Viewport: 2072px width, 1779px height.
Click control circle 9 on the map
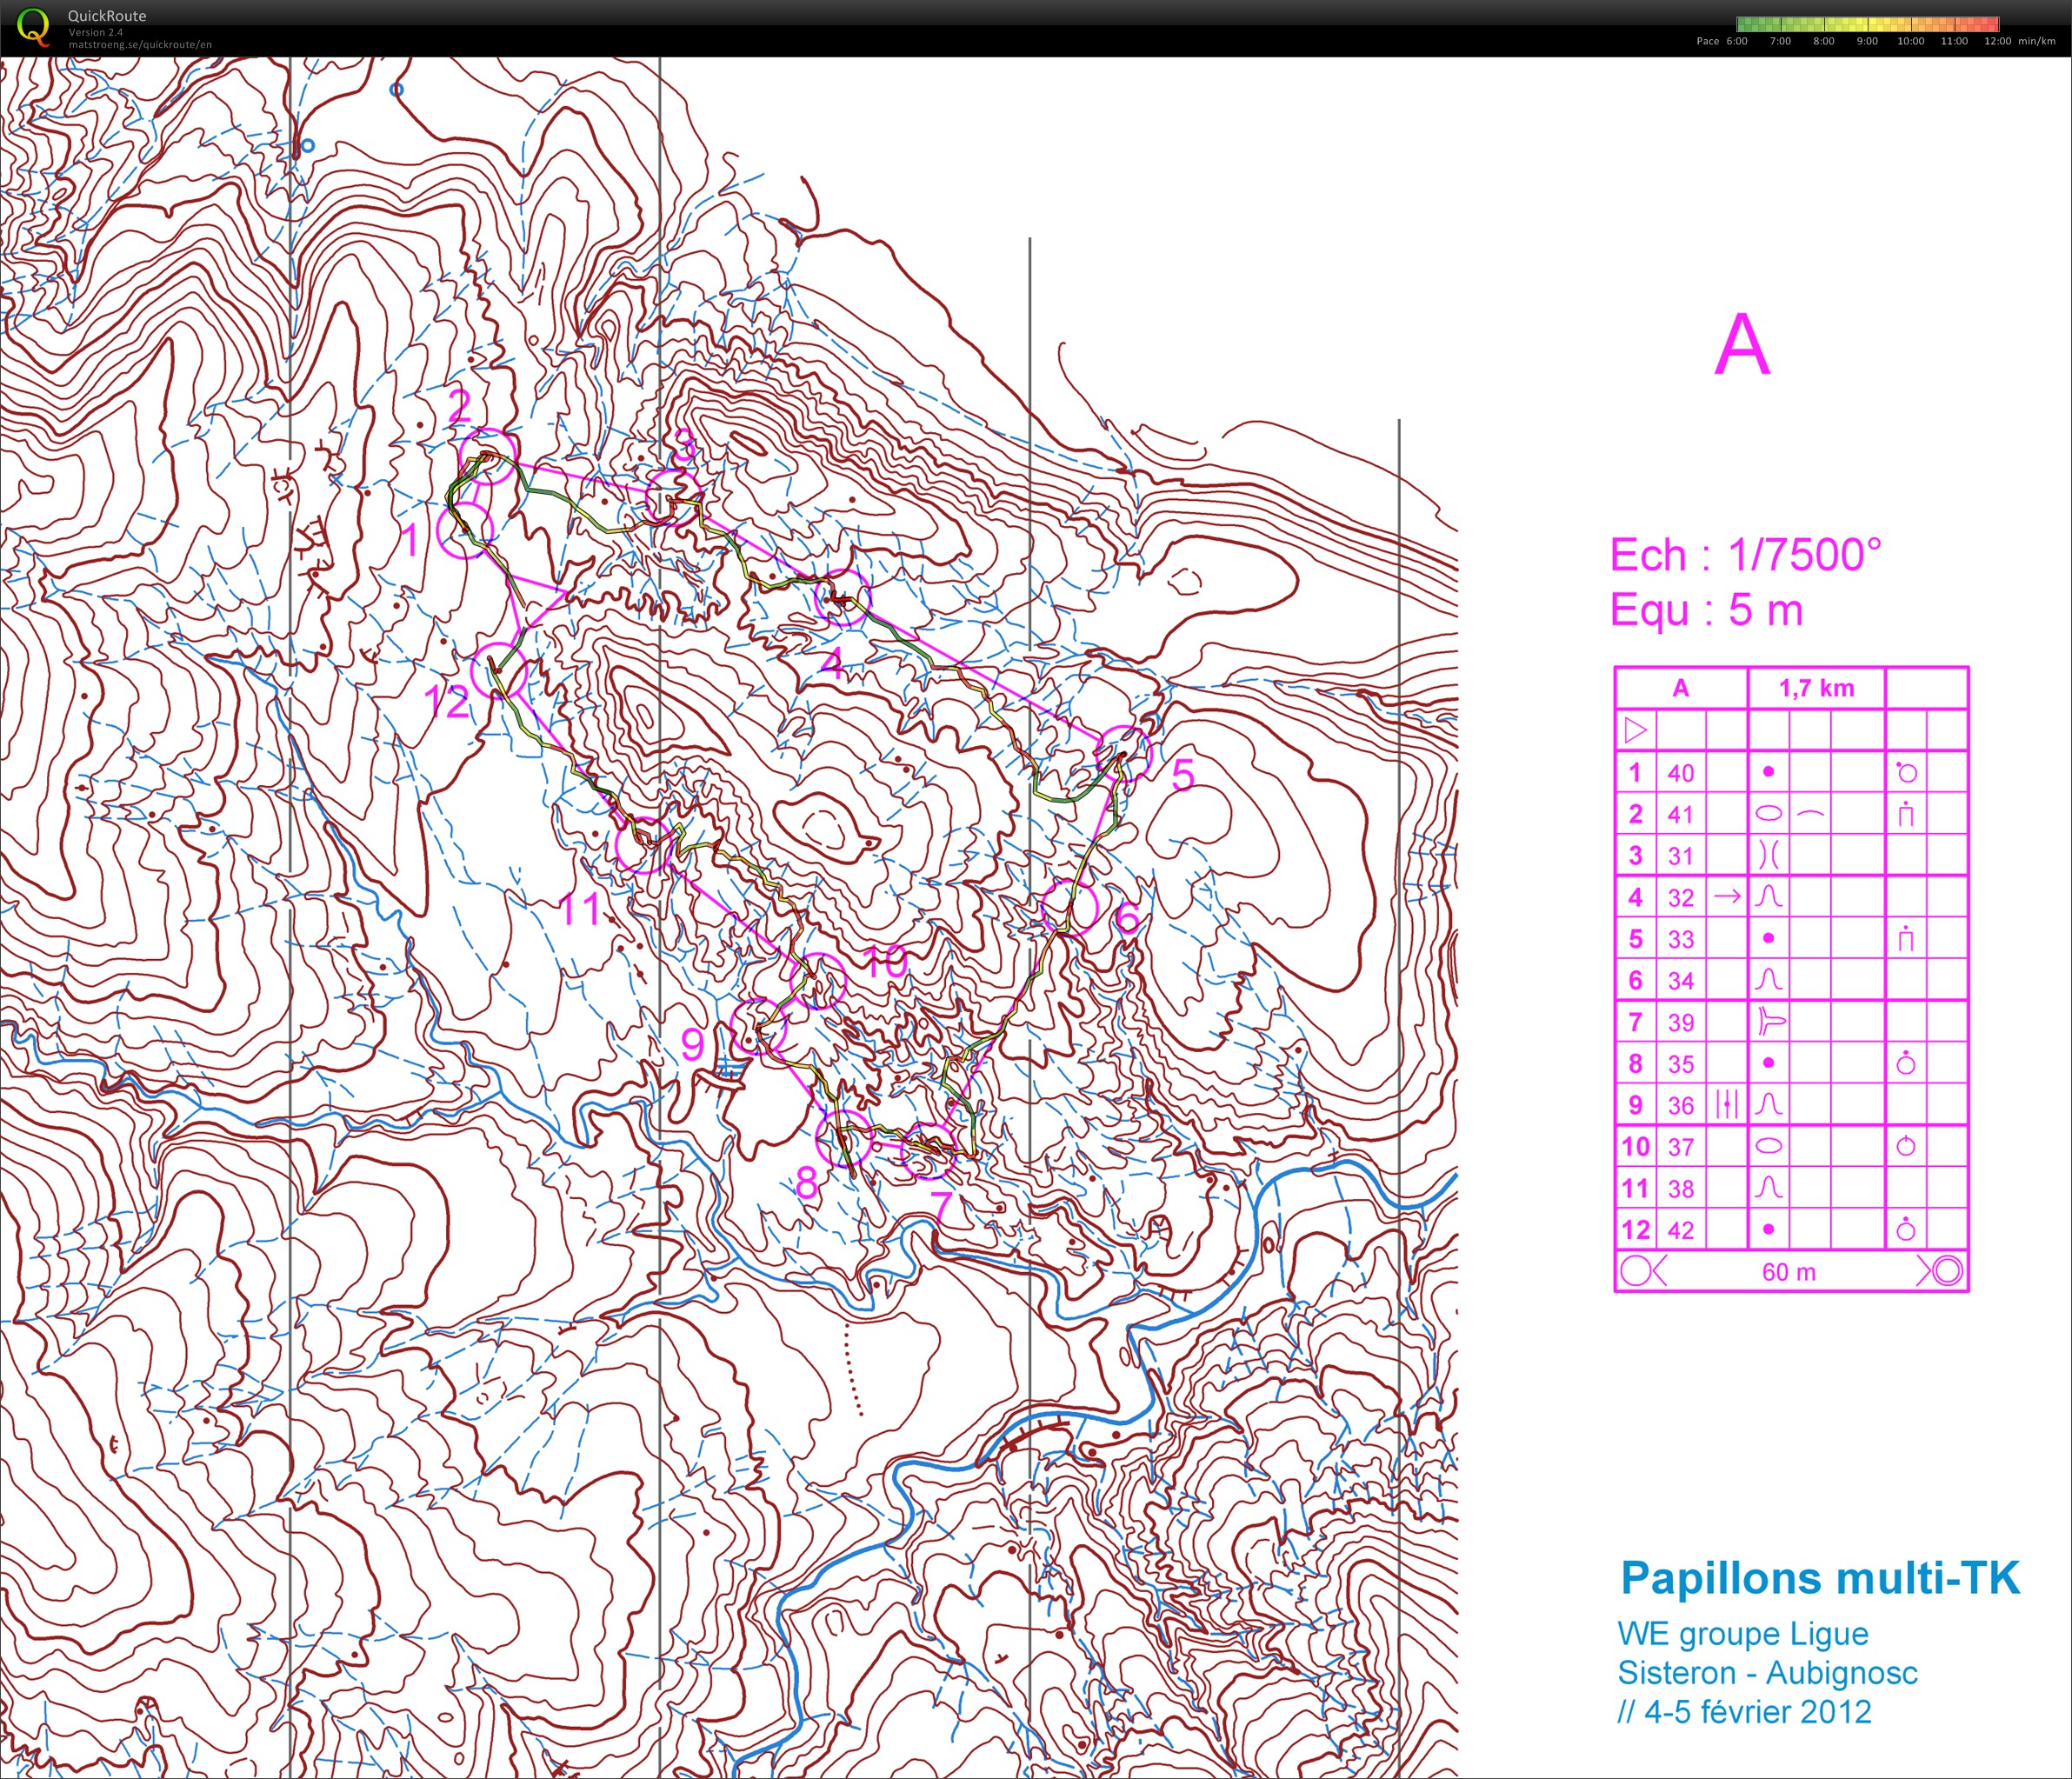coord(759,1025)
